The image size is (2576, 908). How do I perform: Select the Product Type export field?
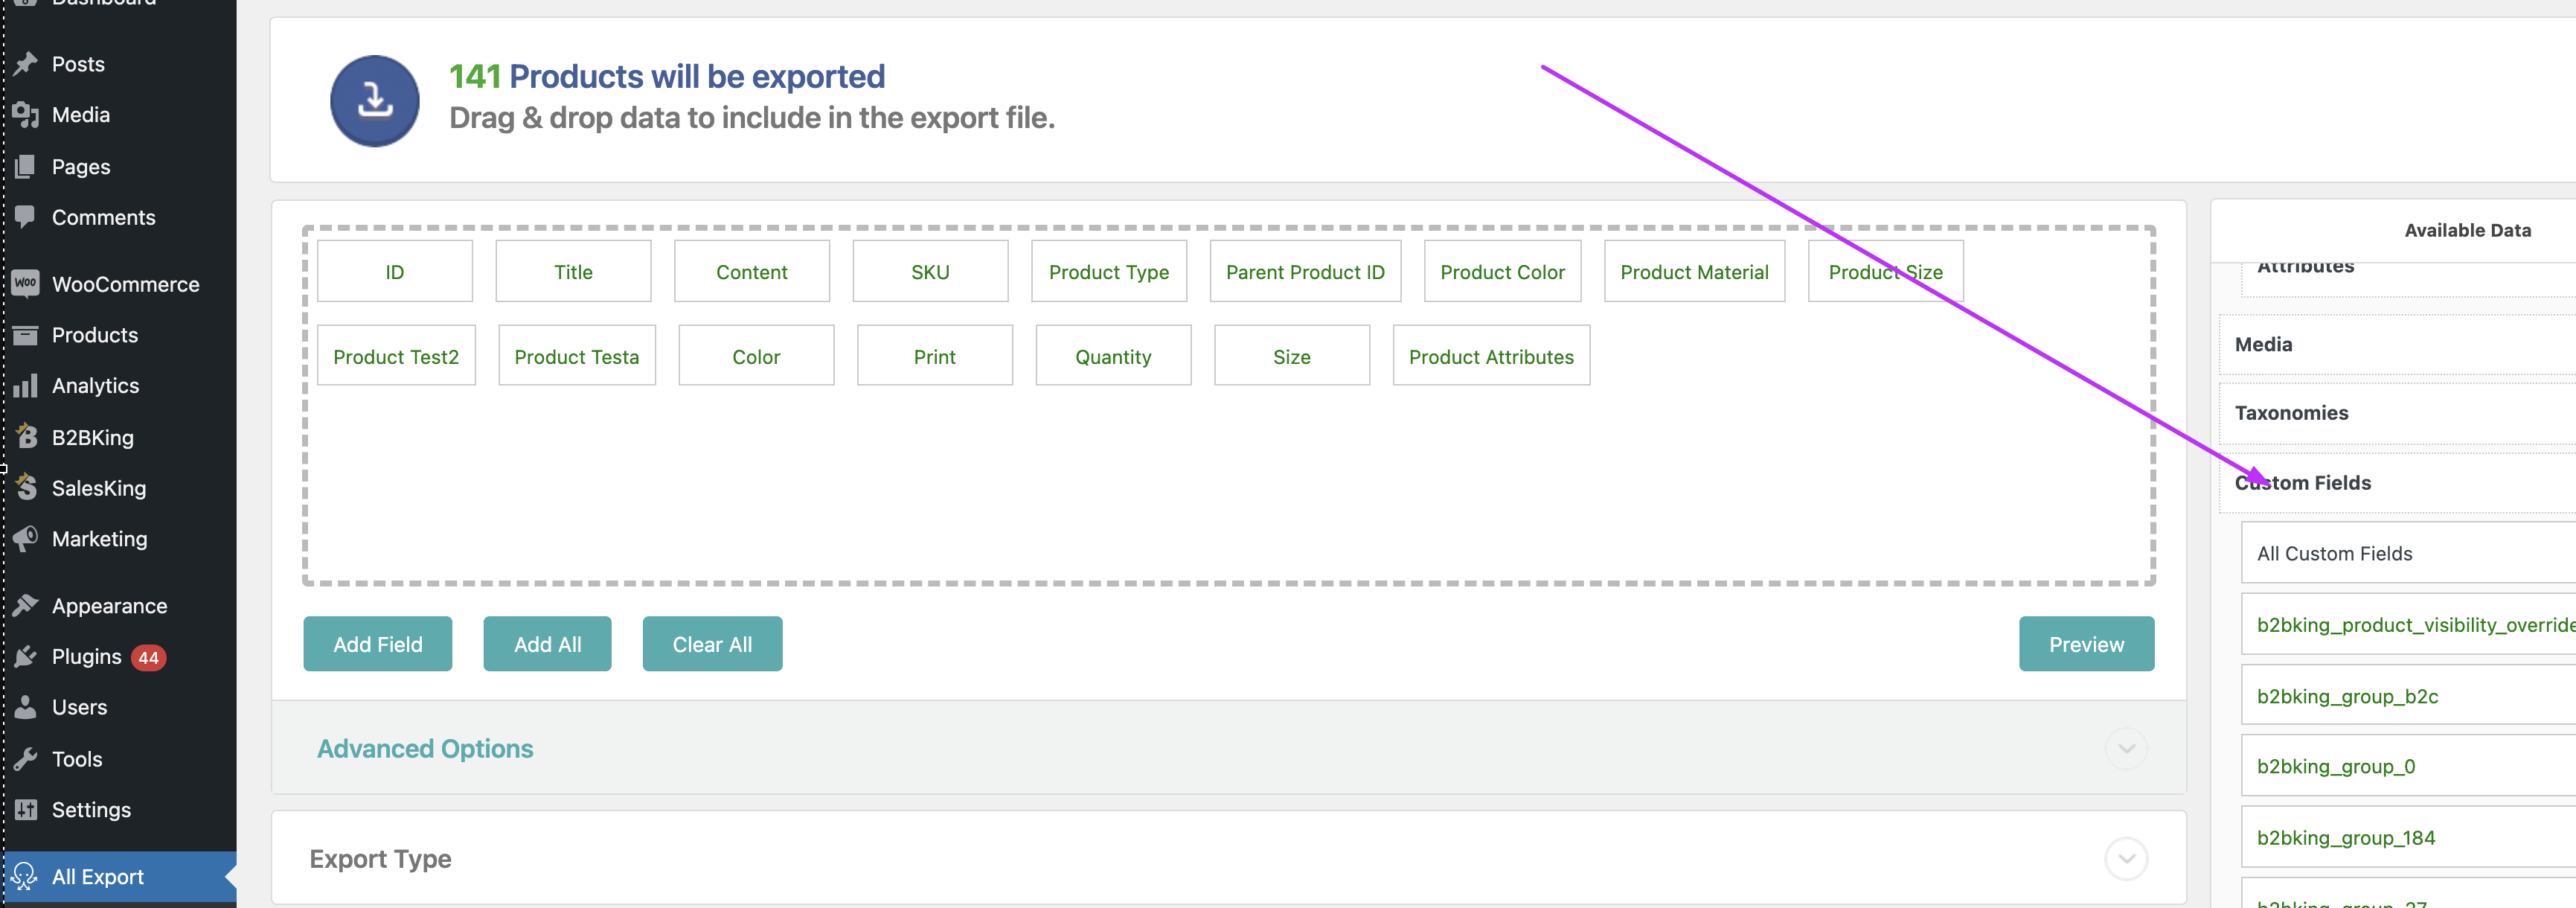click(x=1109, y=271)
